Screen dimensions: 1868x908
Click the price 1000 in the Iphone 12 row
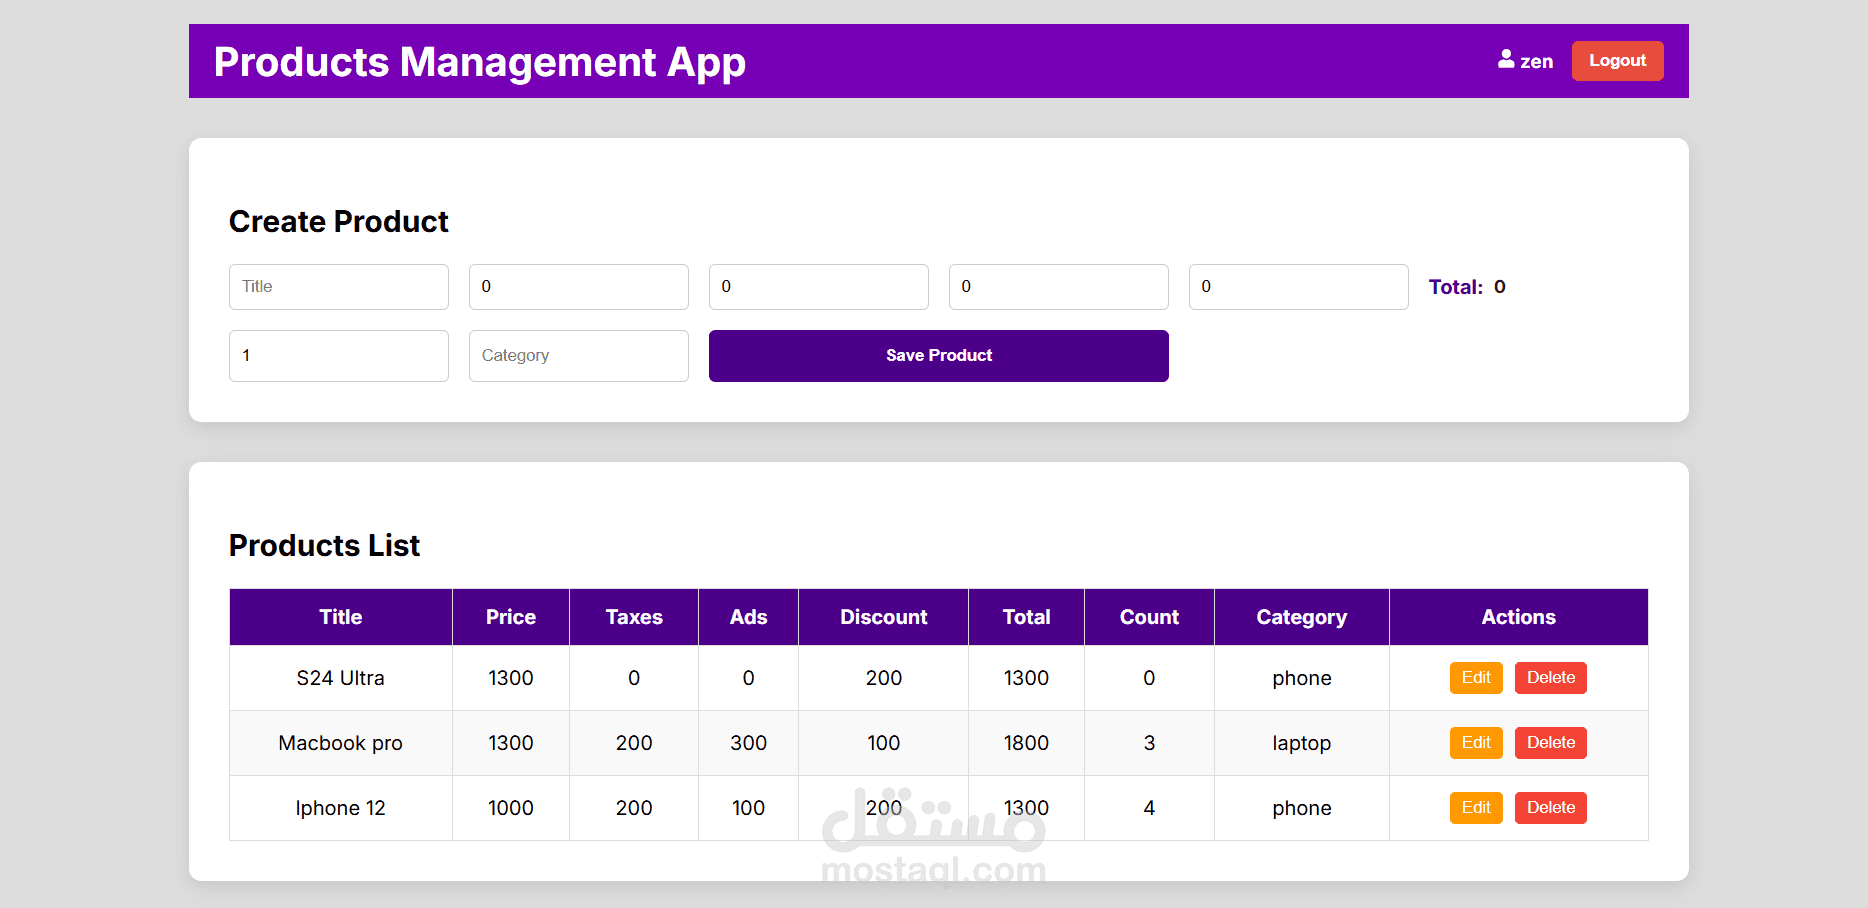click(511, 808)
